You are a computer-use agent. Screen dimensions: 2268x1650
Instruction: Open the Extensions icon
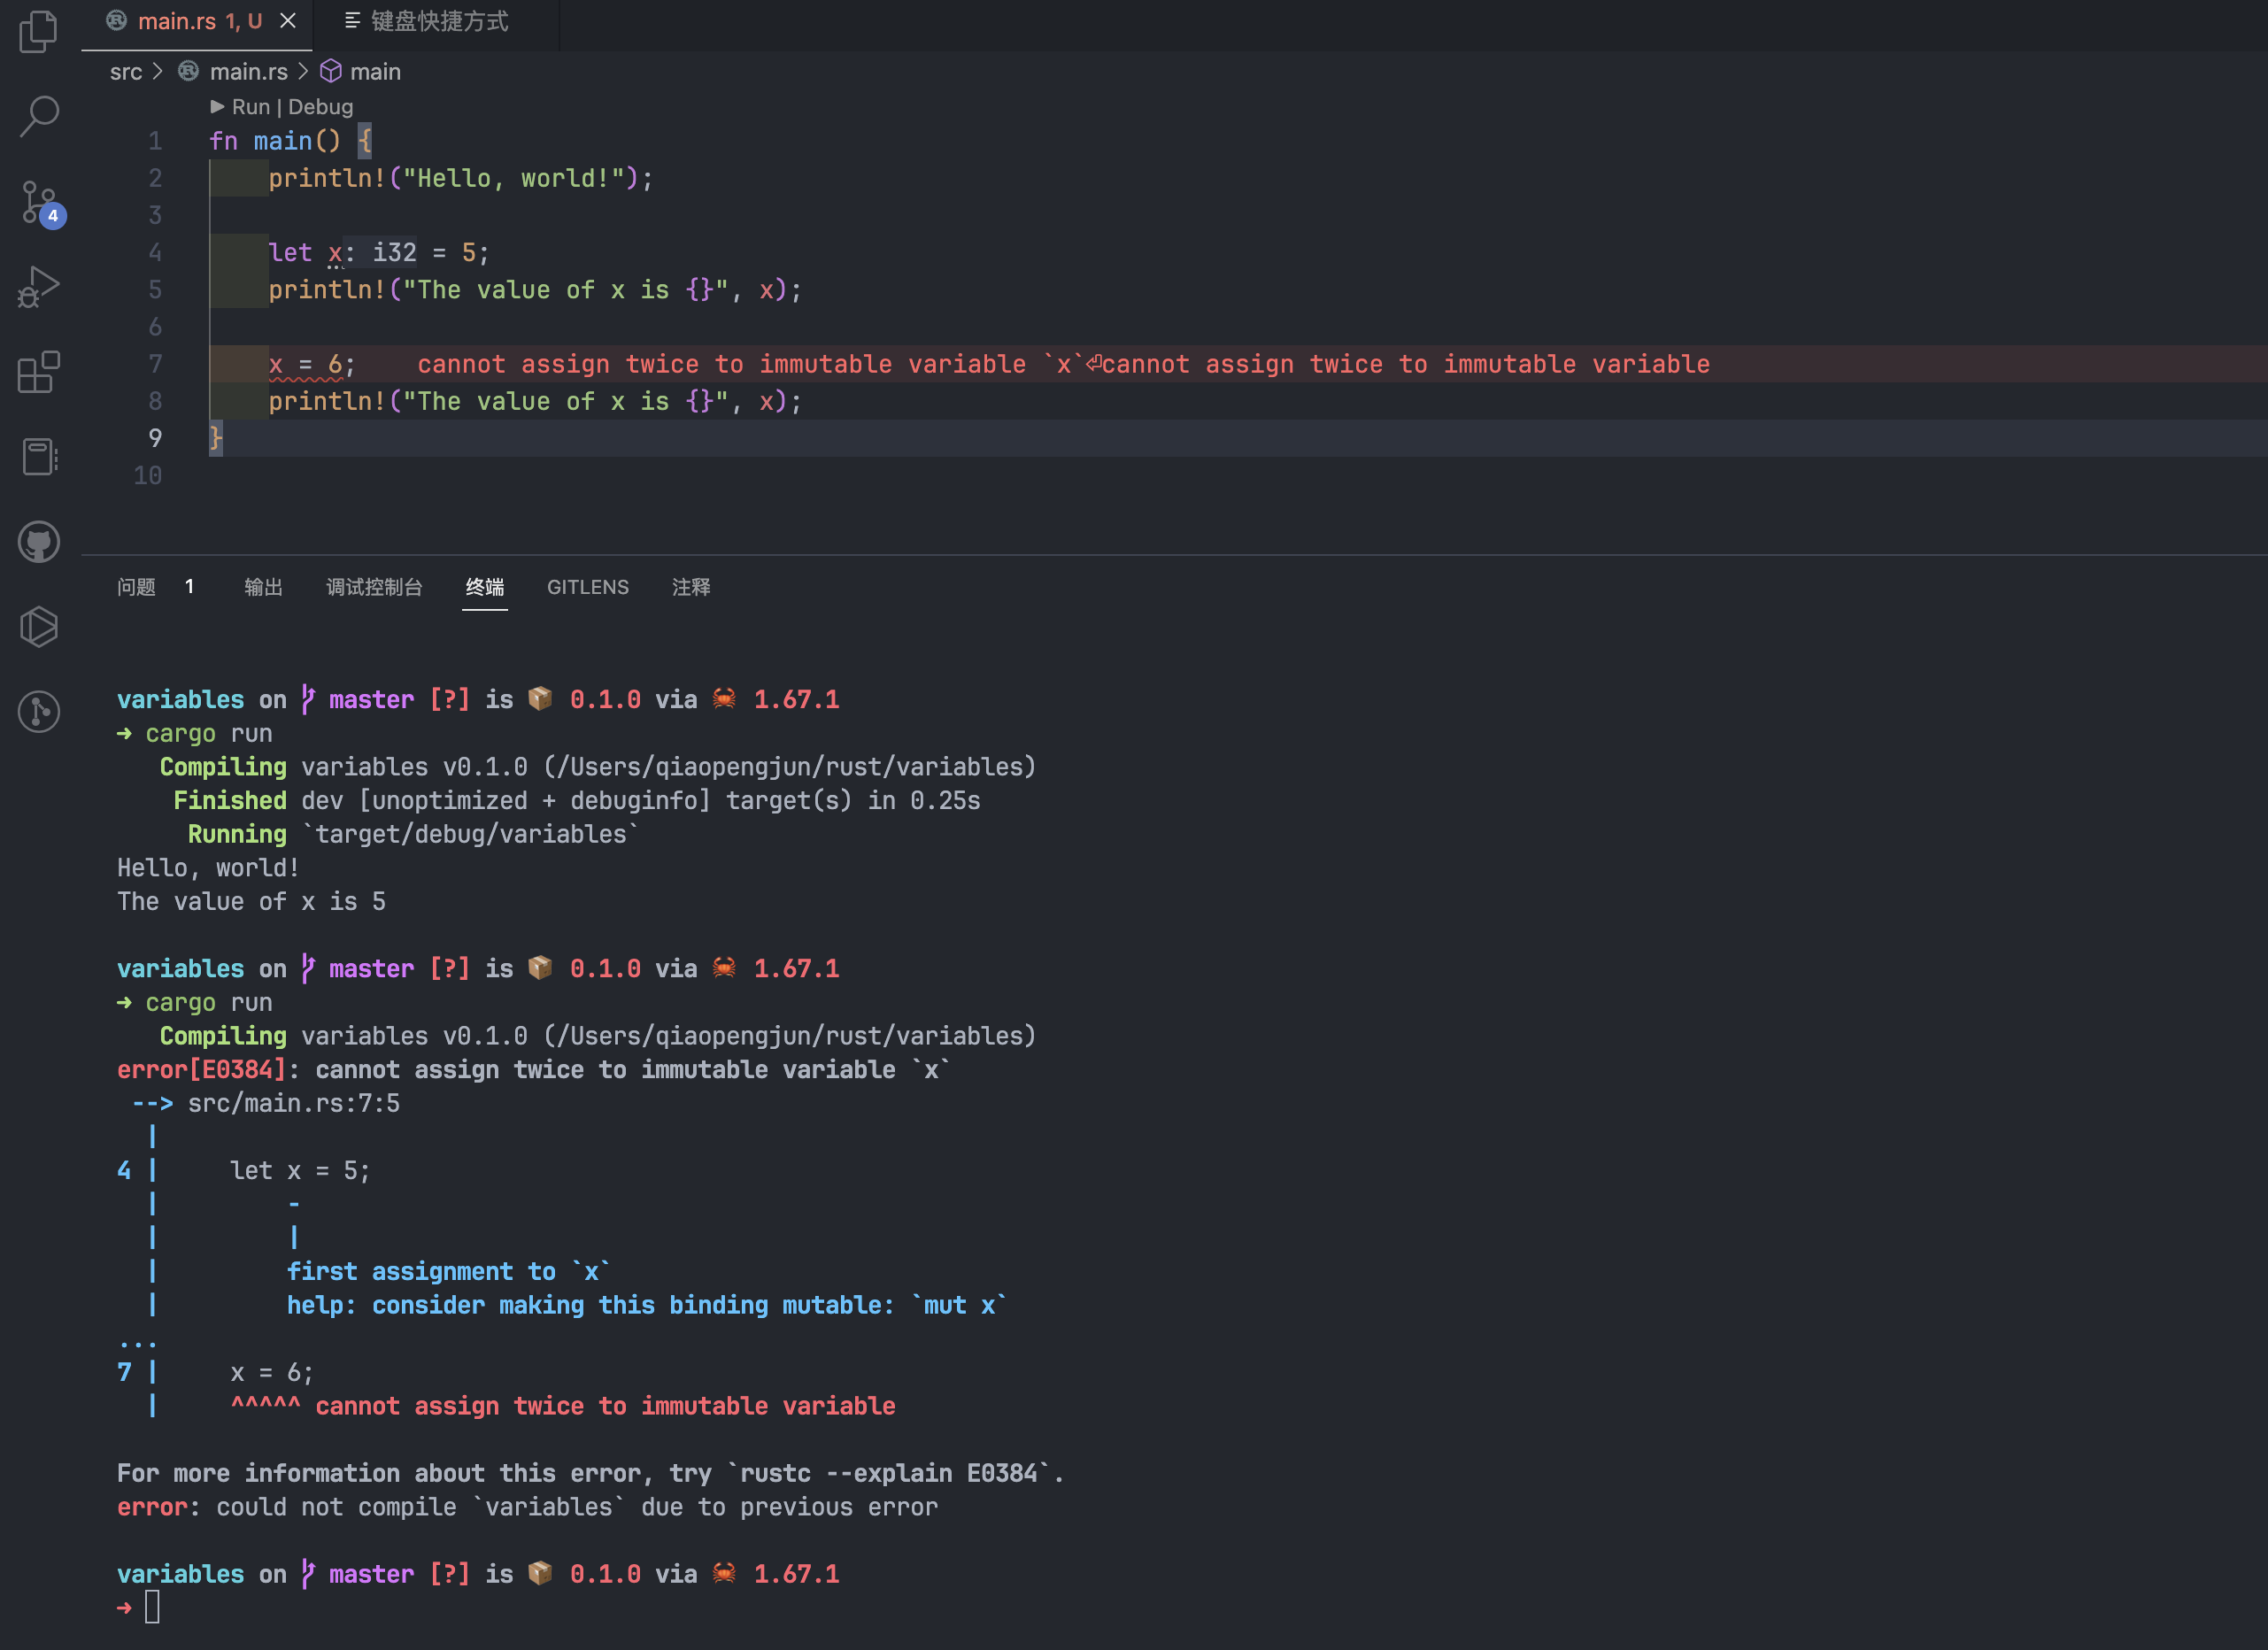tap(39, 372)
